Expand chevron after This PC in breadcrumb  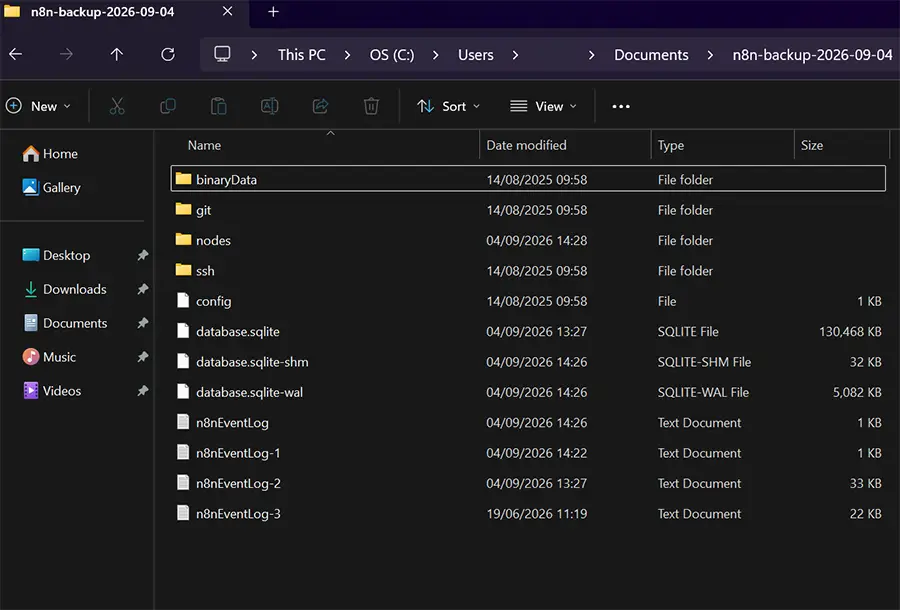(x=347, y=55)
